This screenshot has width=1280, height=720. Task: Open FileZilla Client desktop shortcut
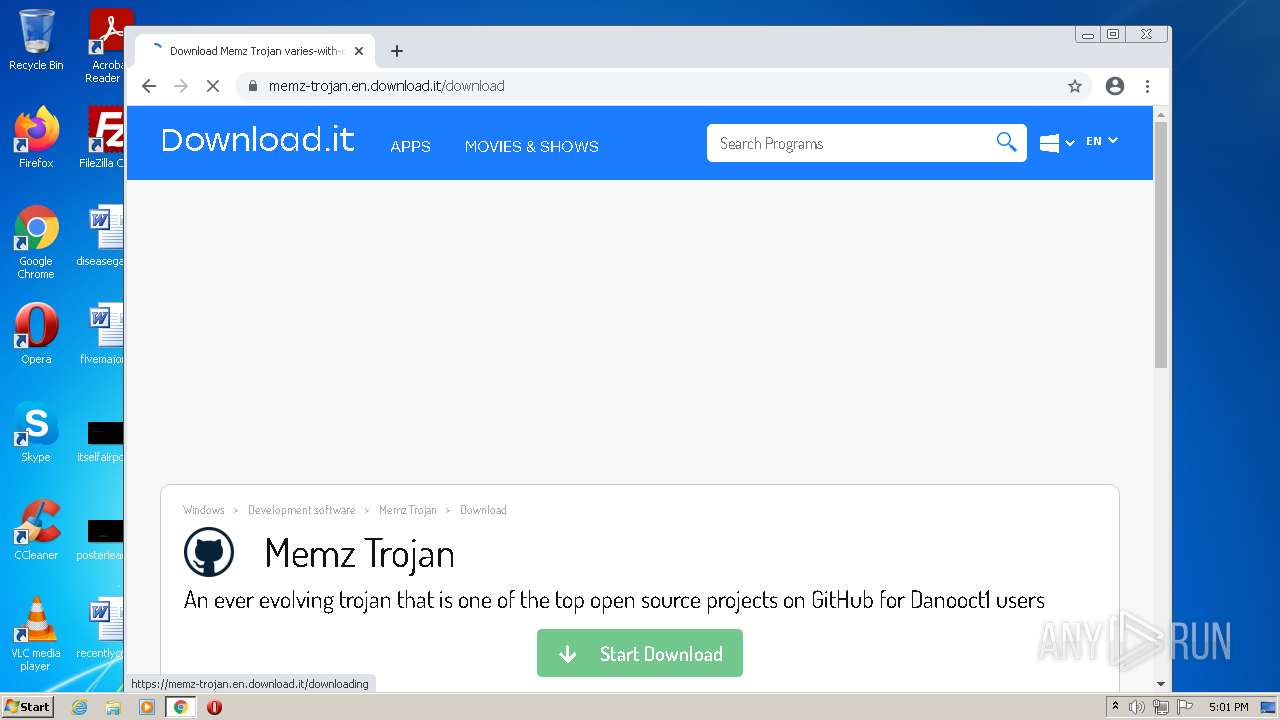click(x=103, y=137)
